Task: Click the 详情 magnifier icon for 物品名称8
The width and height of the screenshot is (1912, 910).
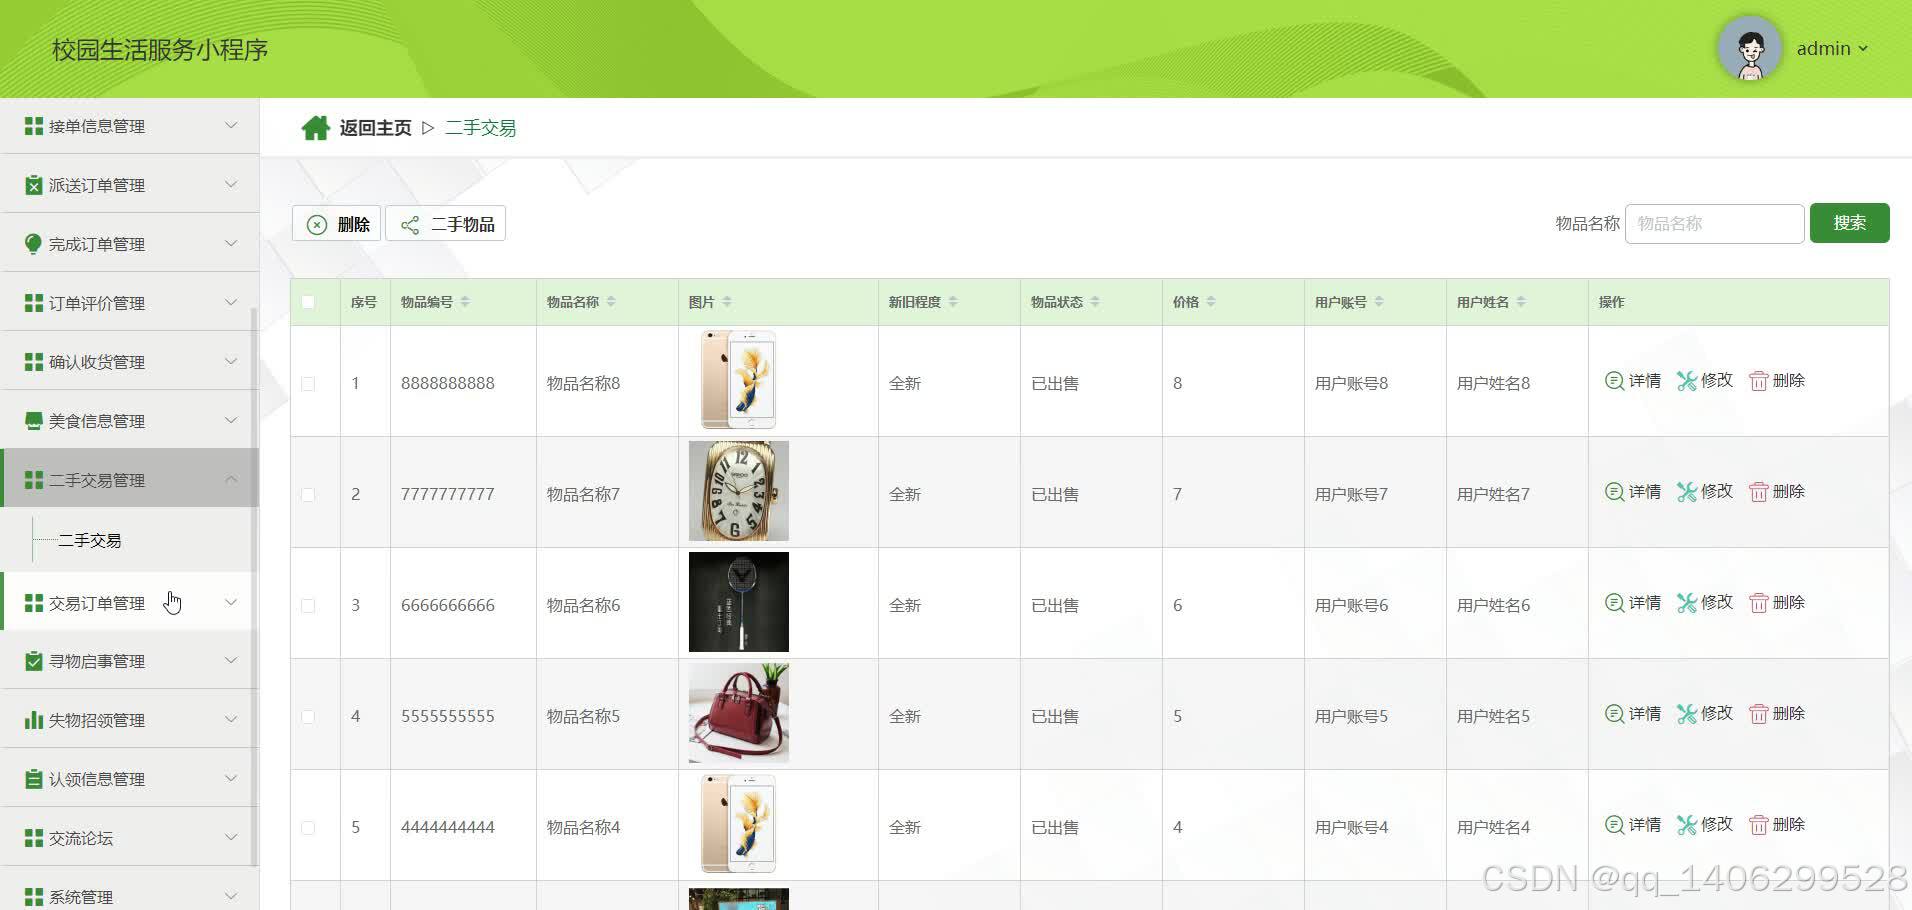Action: [x=1614, y=381]
